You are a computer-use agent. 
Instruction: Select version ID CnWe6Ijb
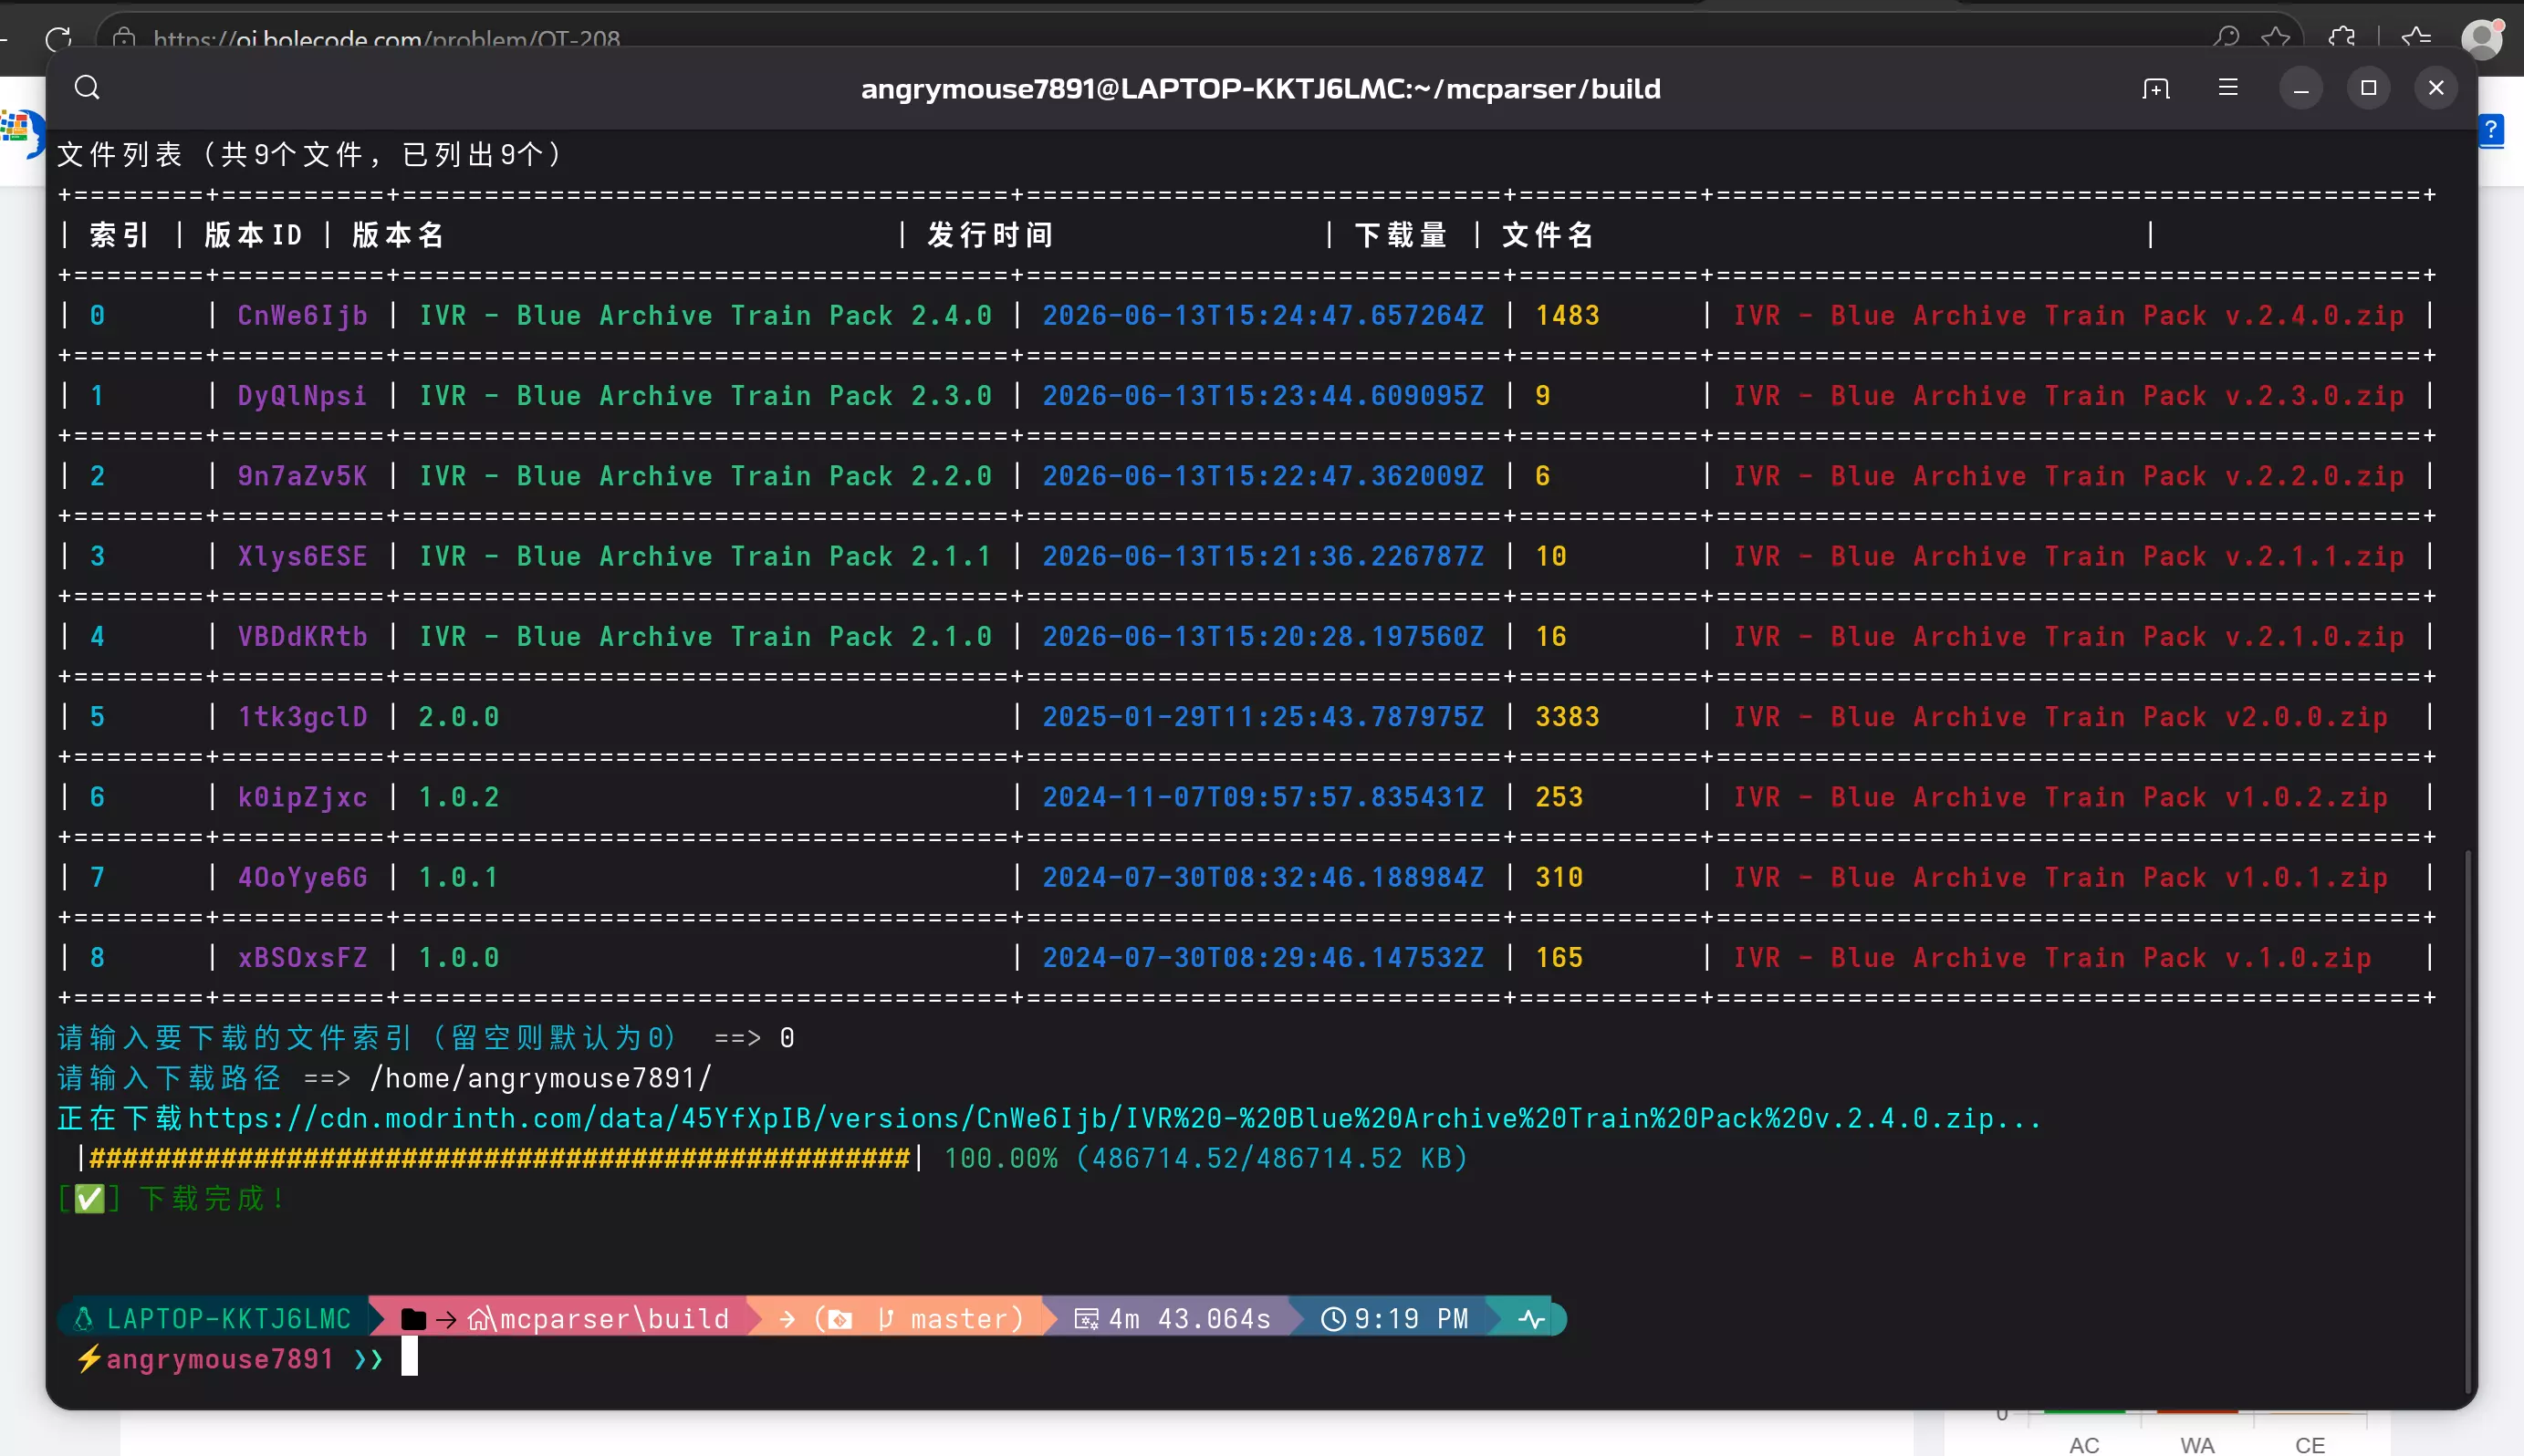[302, 315]
